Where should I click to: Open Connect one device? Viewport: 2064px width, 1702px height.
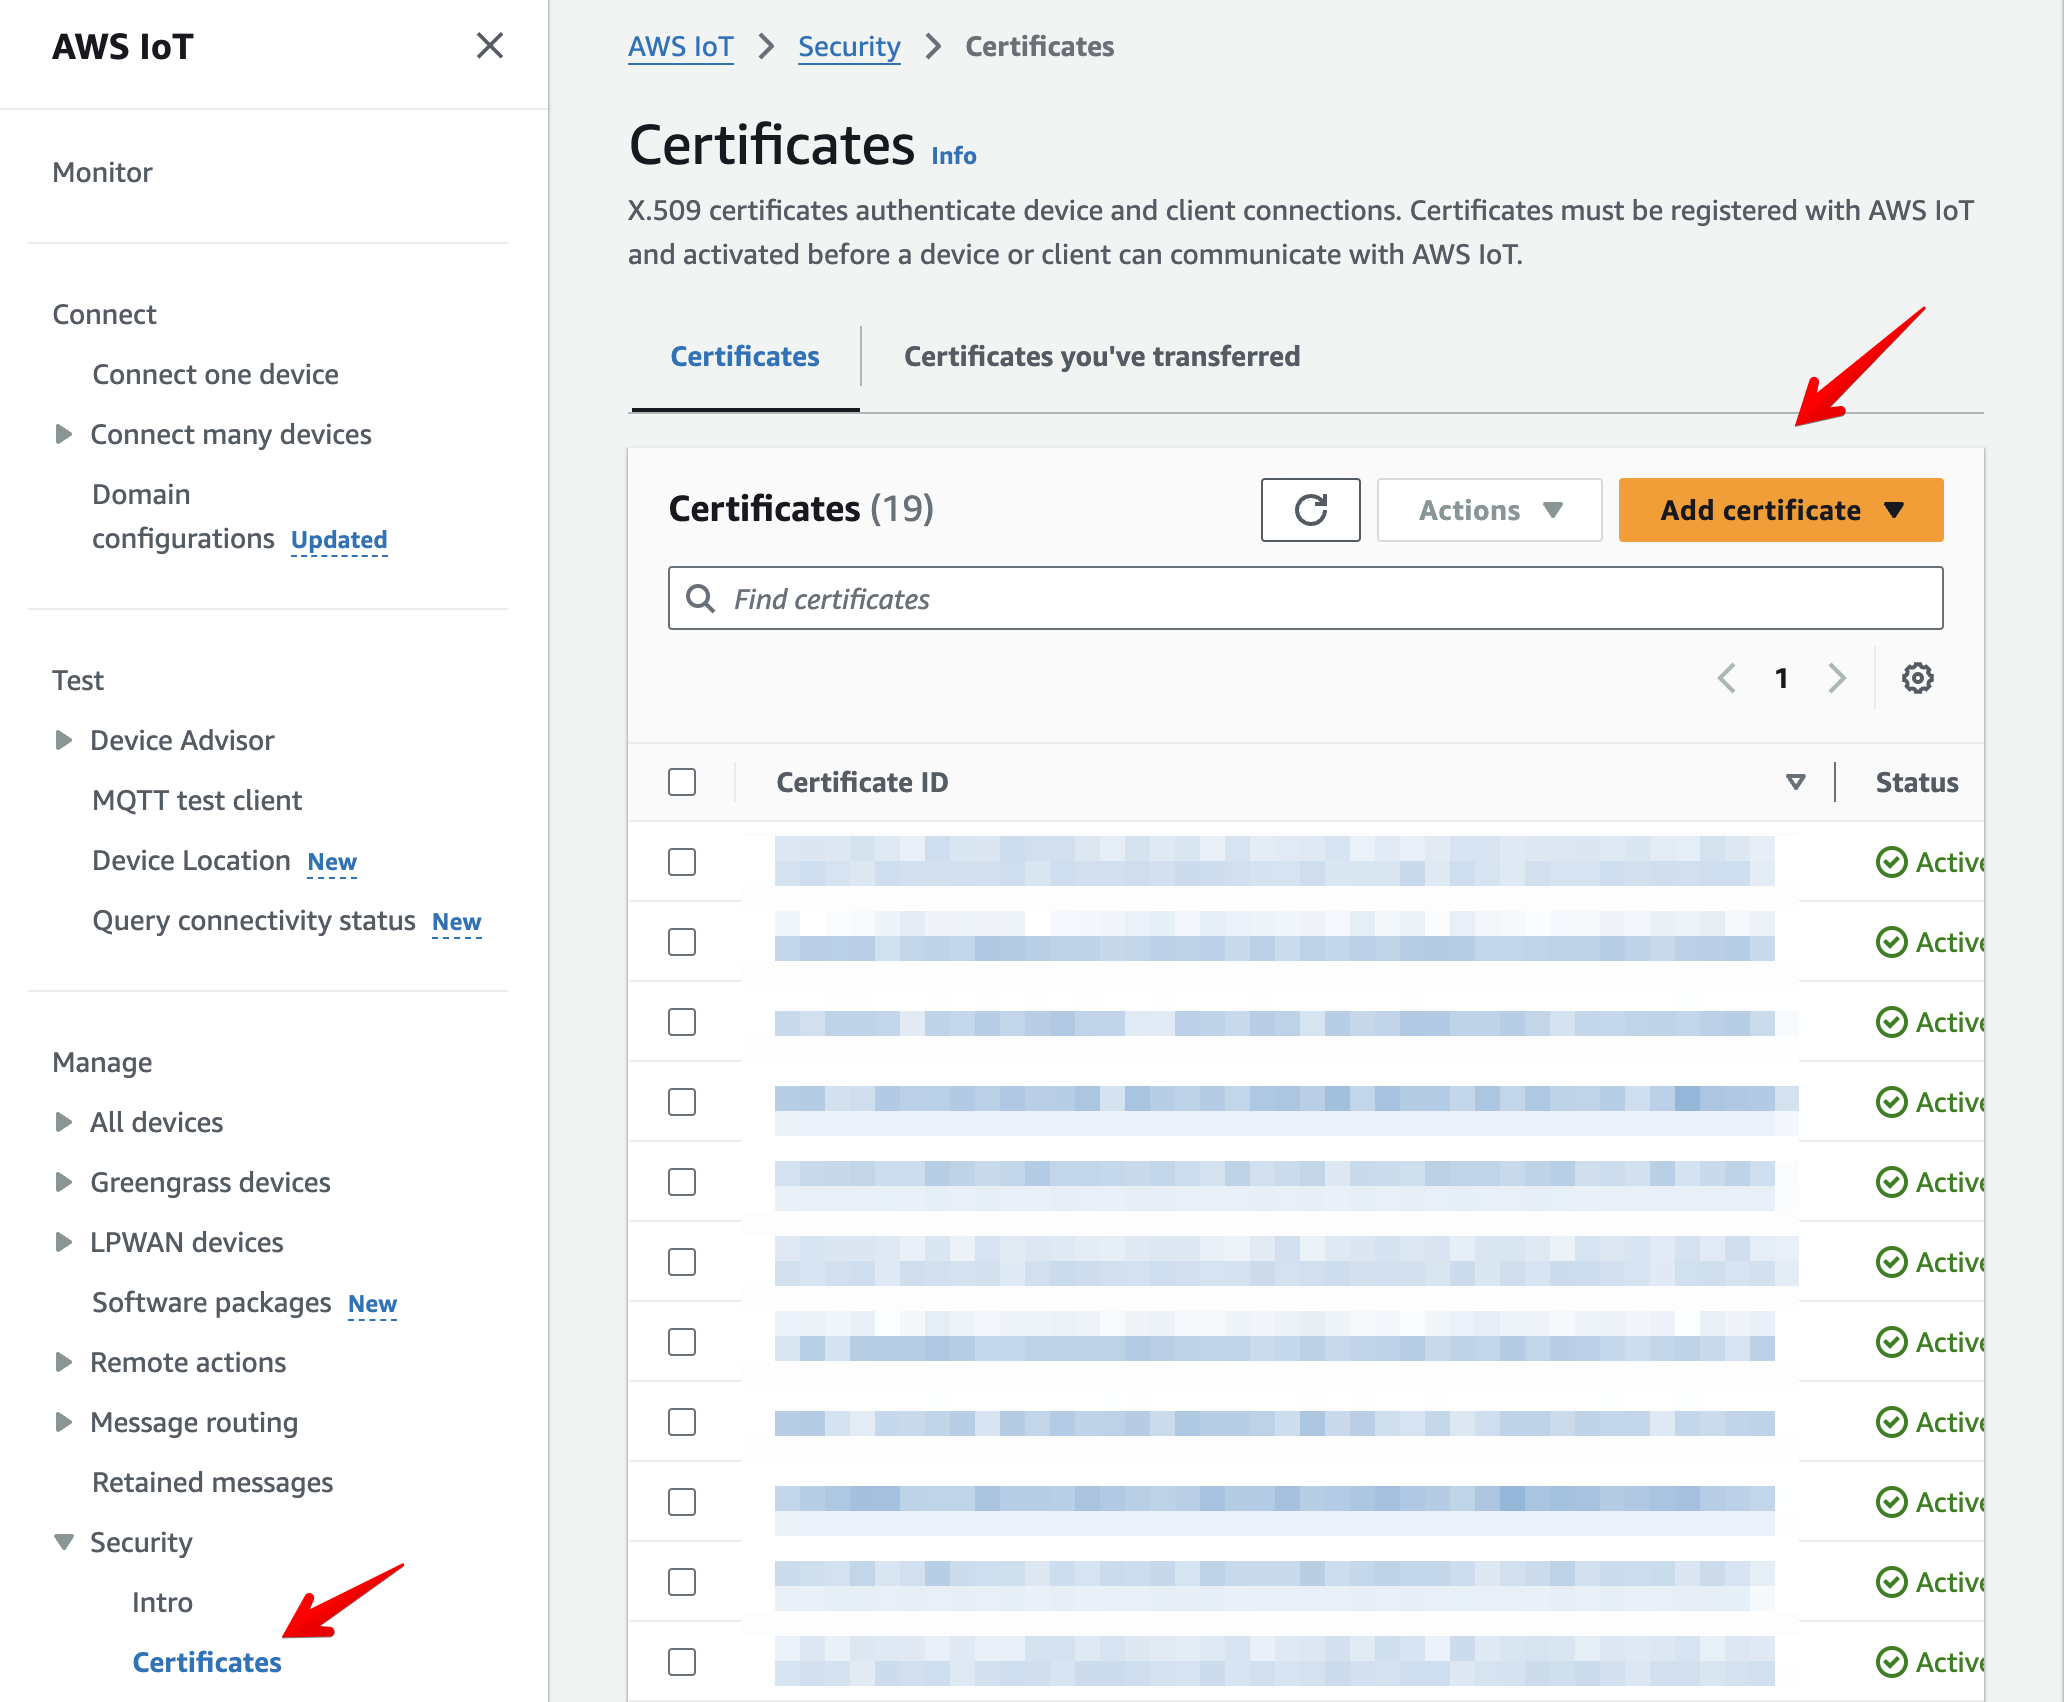(x=215, y=374)
